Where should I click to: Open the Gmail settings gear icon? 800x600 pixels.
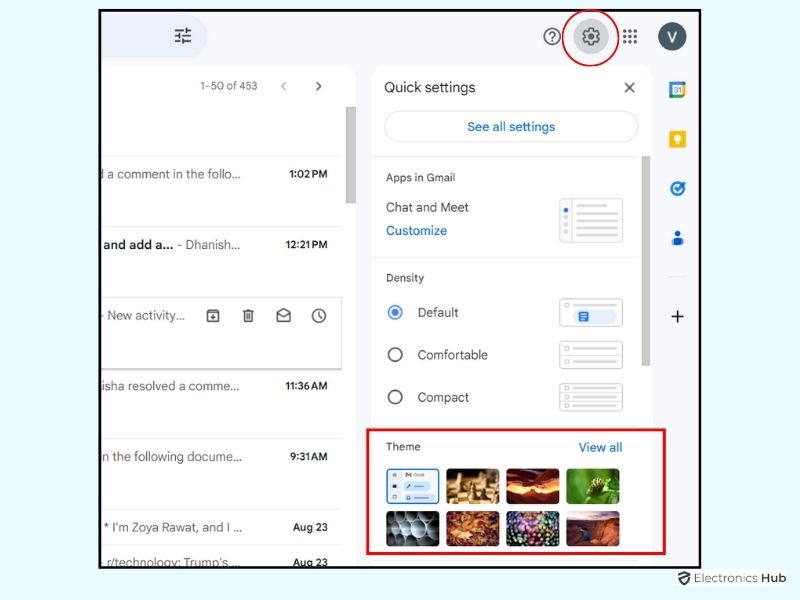[x=591, y=37]
